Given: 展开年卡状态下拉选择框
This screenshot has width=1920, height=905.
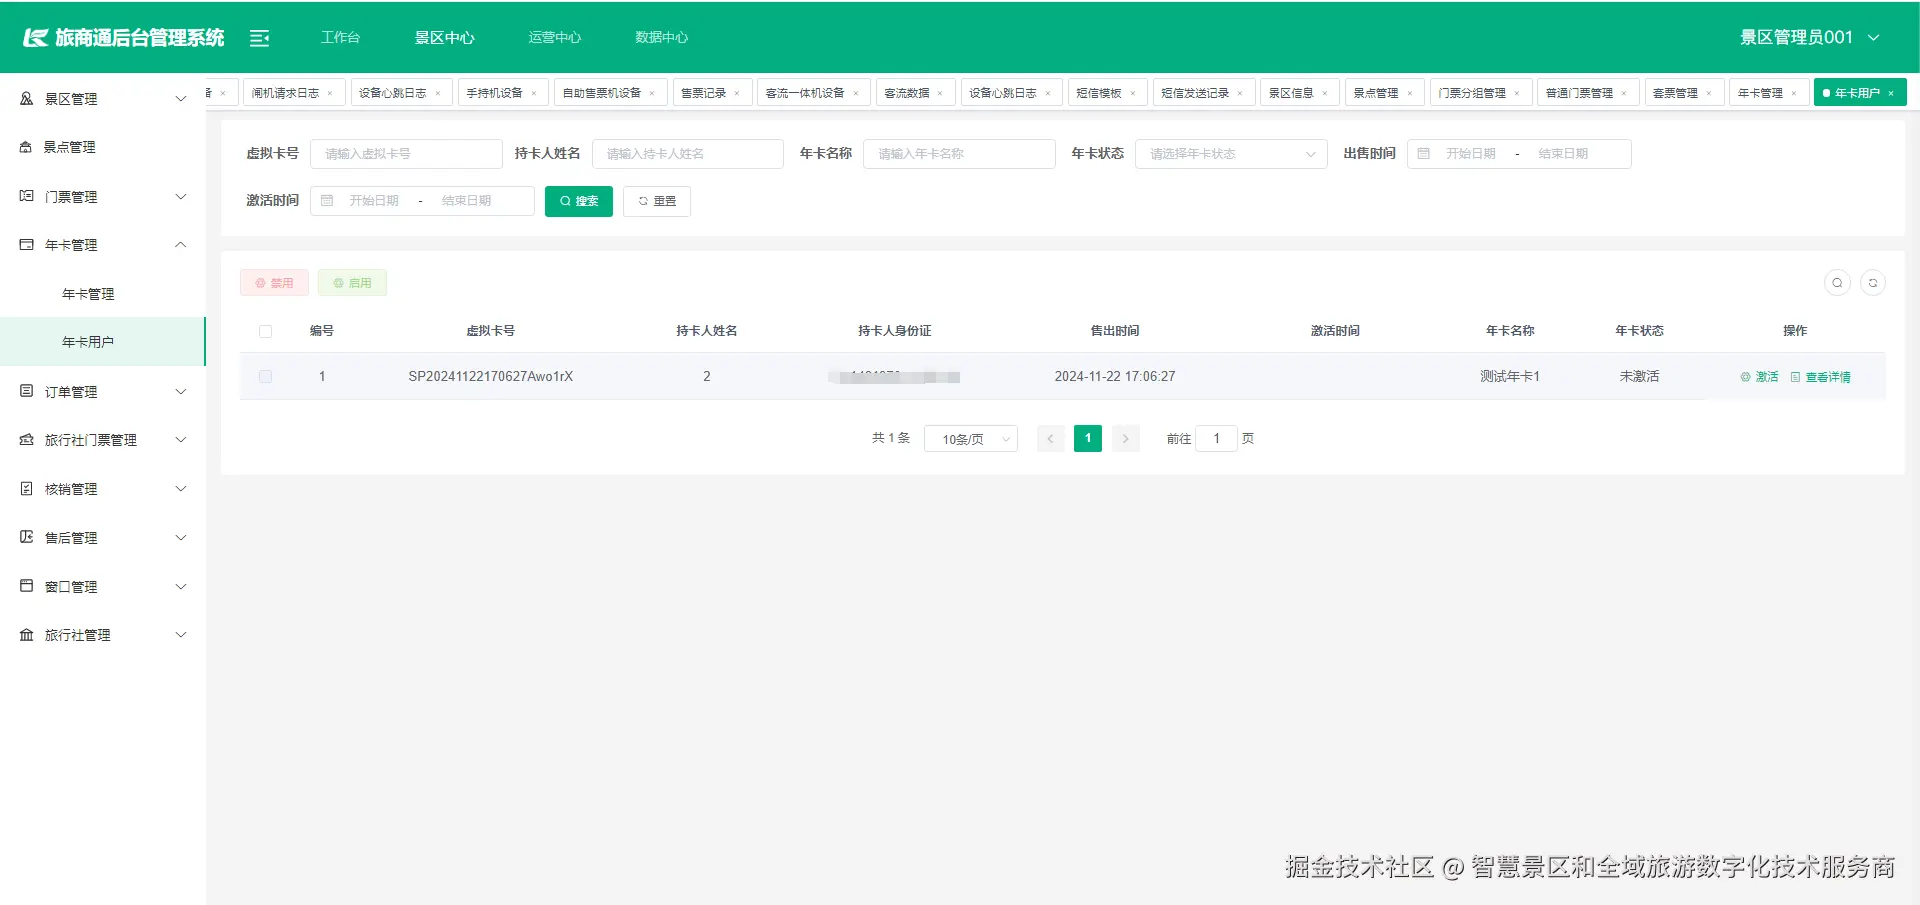Looking at the screenshot, I should point(1231,154).
